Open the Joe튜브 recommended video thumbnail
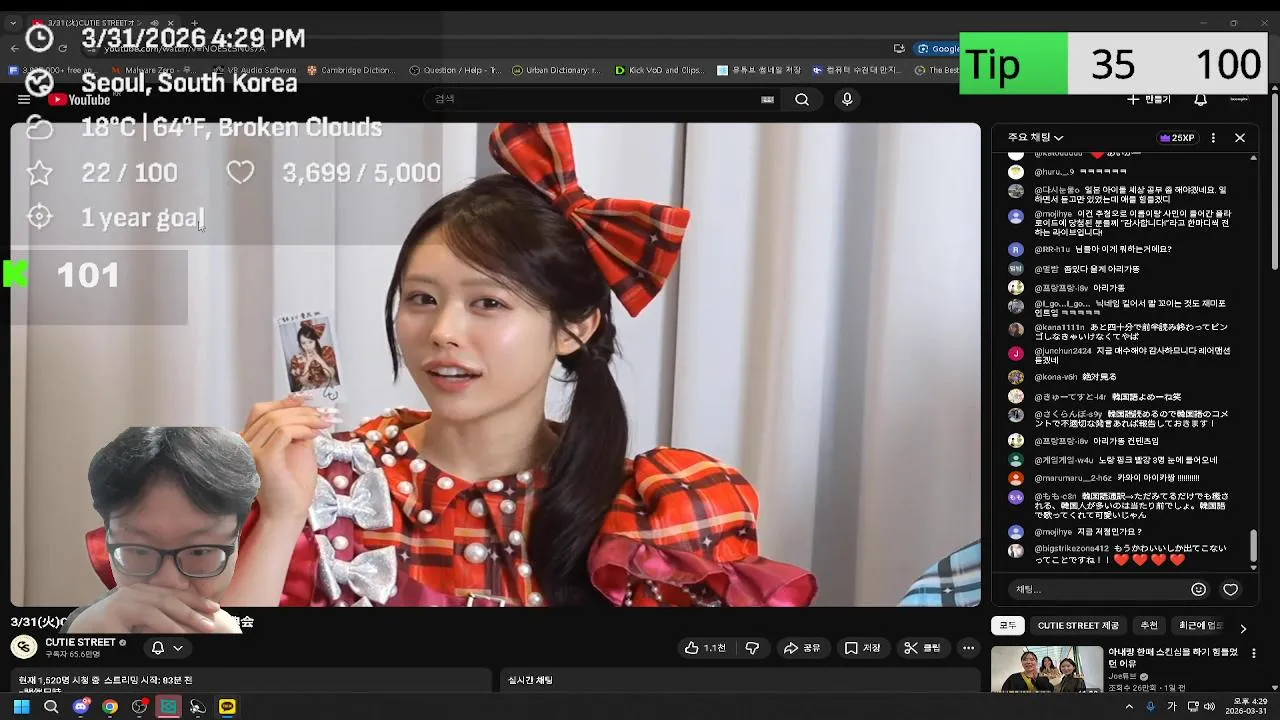The width and height of the screenshot is (1280, 720). point(1047,669)
